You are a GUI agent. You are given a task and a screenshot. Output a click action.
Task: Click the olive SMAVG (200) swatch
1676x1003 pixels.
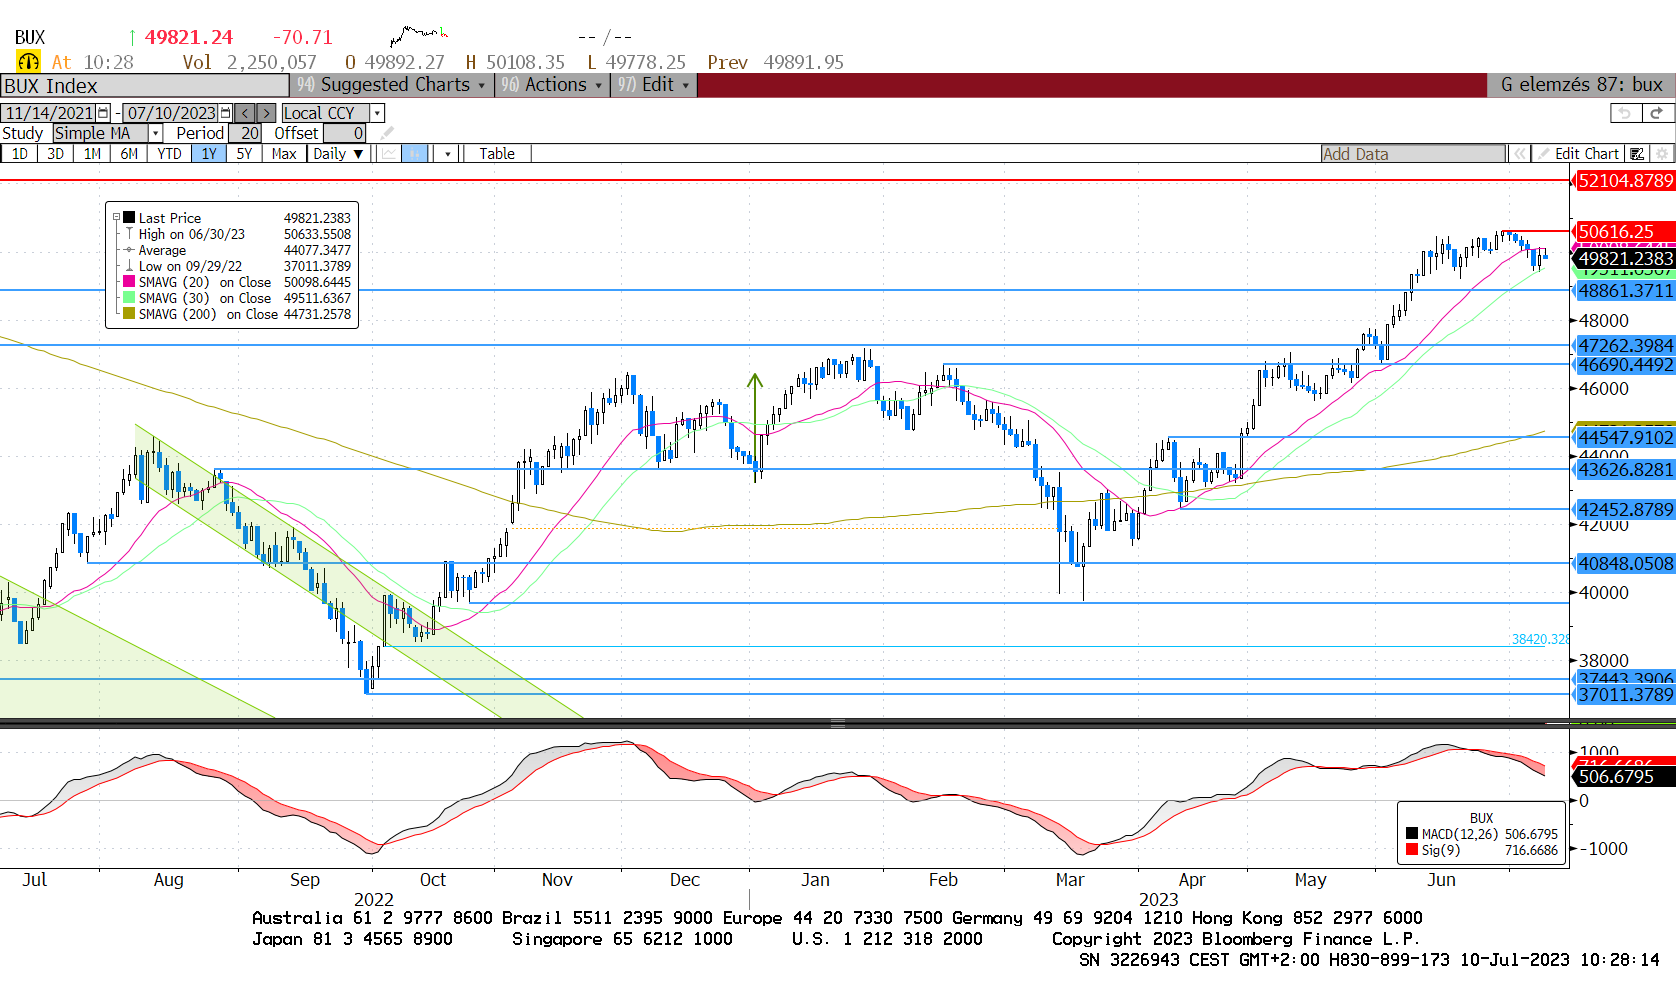coord(129,314)
